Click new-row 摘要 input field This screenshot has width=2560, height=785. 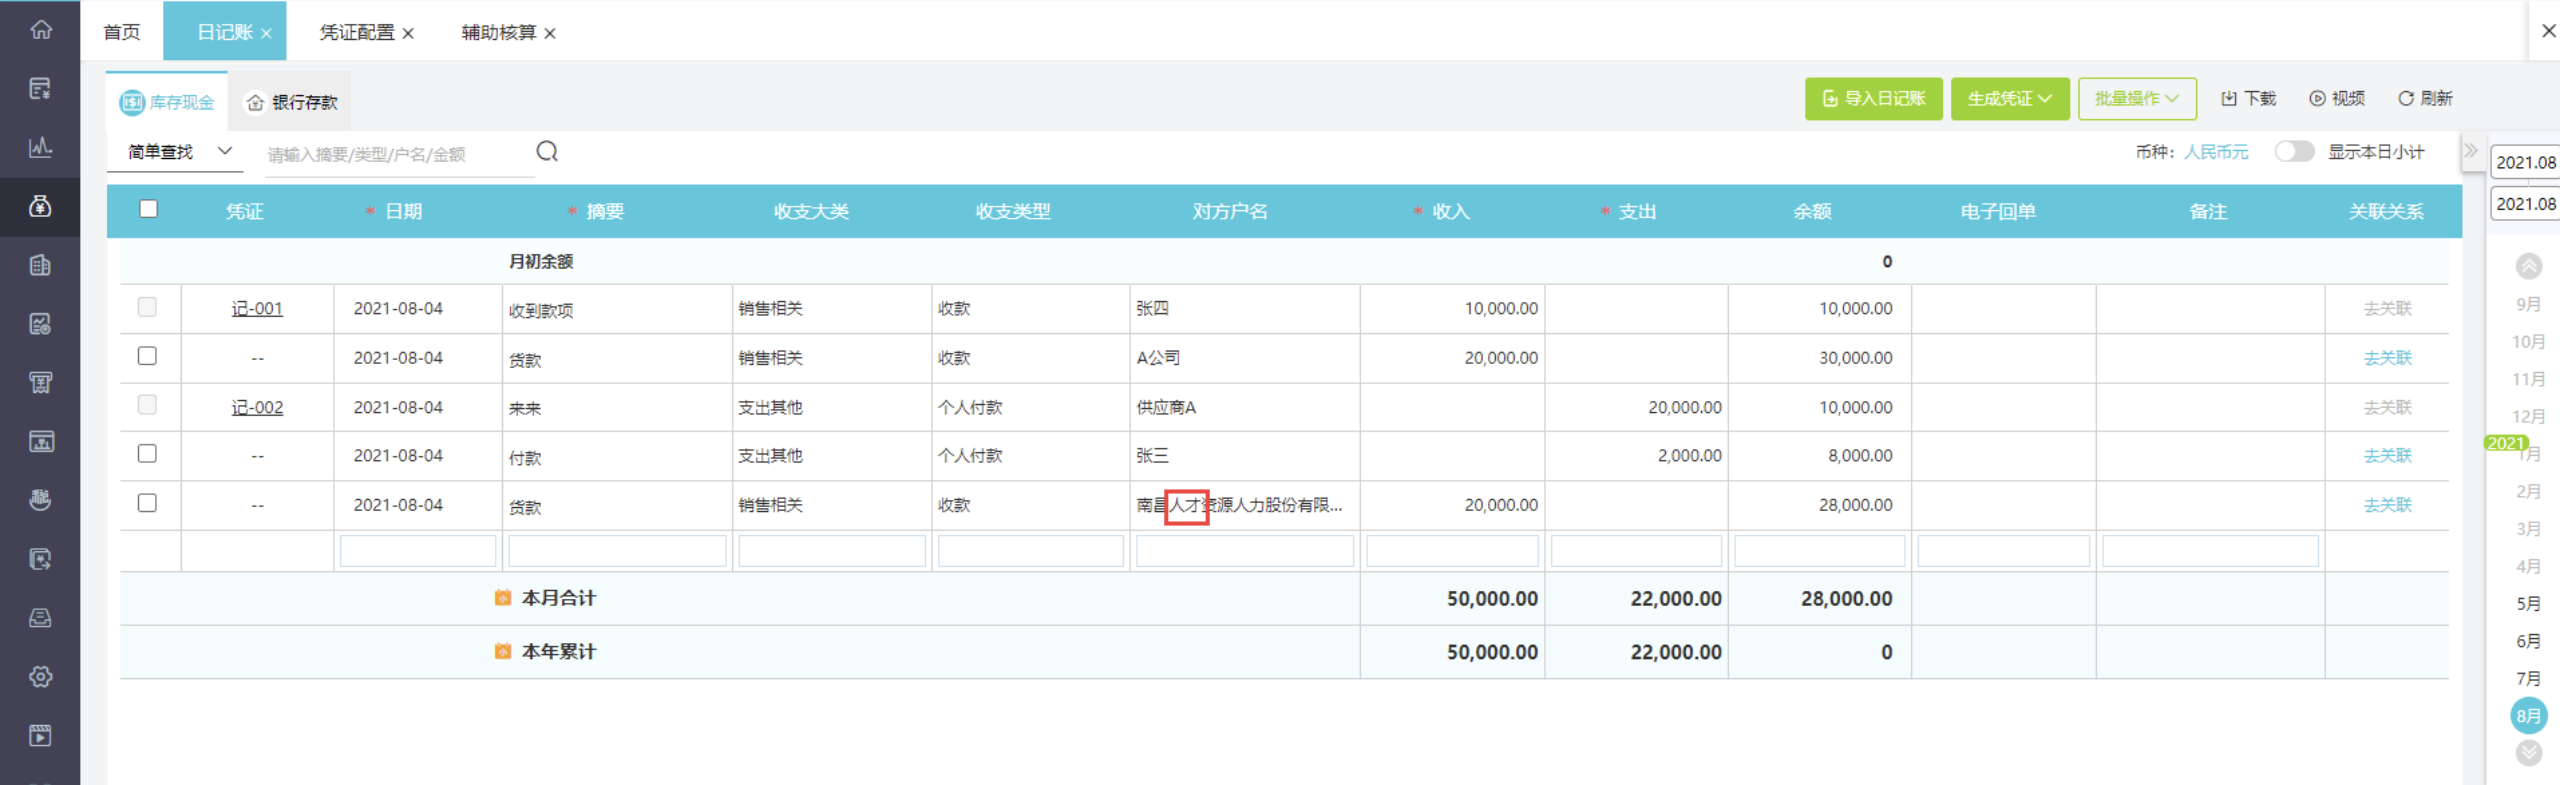point(617,551)
